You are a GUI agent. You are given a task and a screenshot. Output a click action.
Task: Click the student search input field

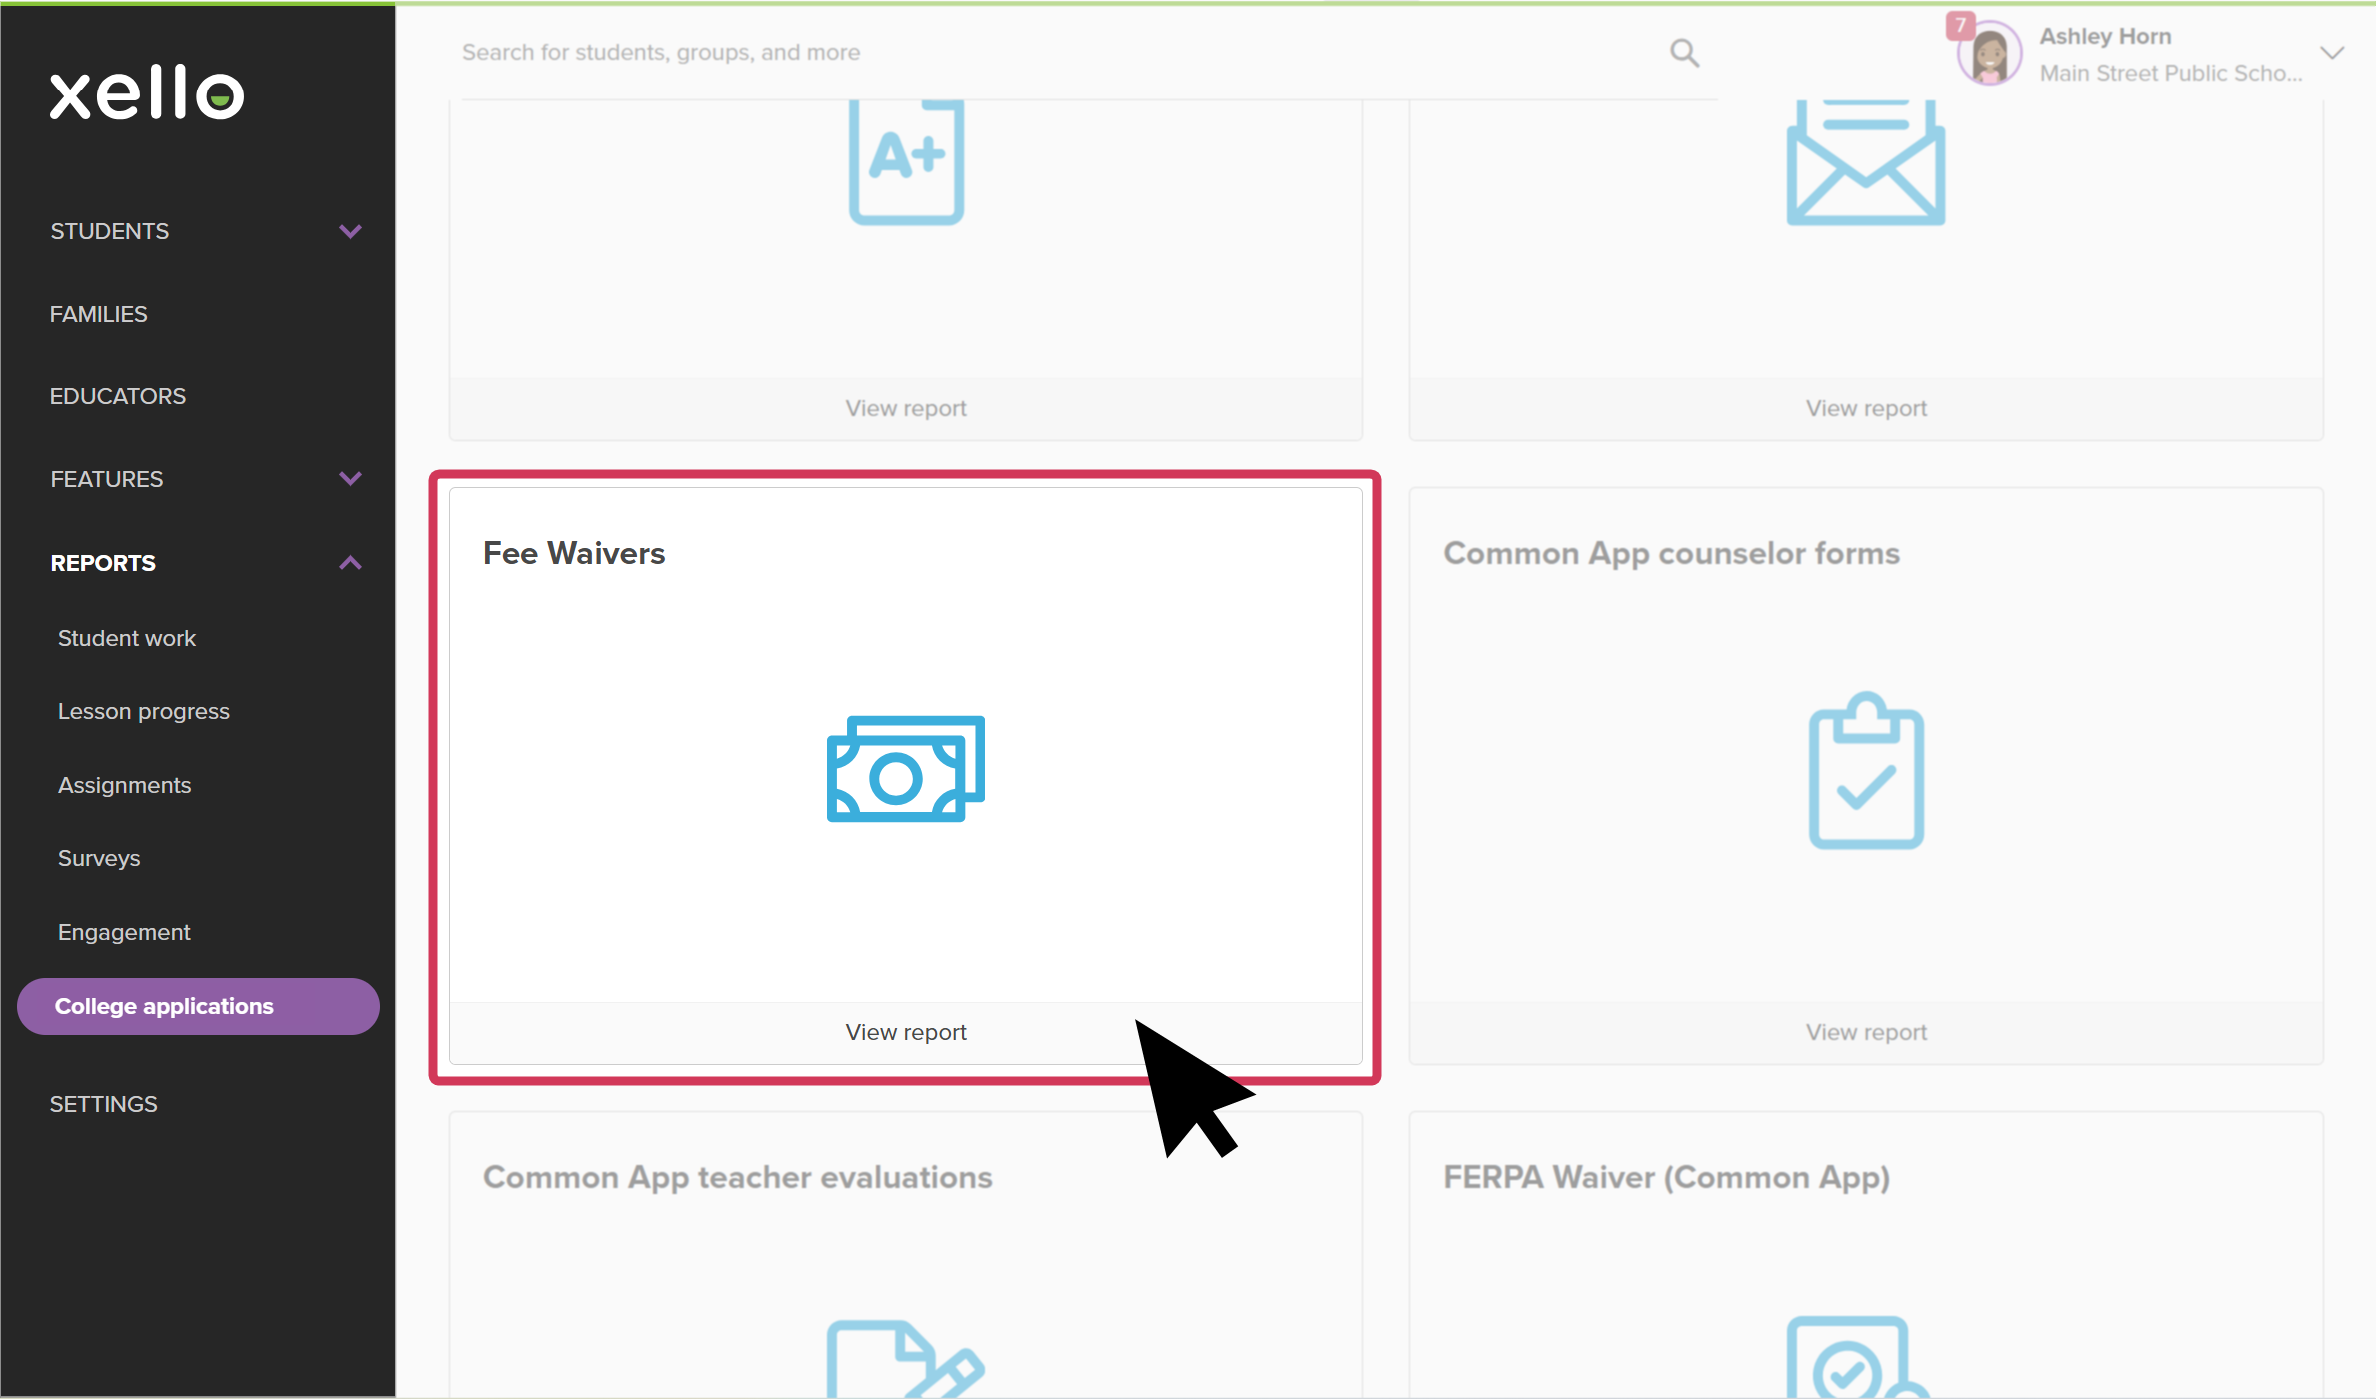(x=1060, y=52)
